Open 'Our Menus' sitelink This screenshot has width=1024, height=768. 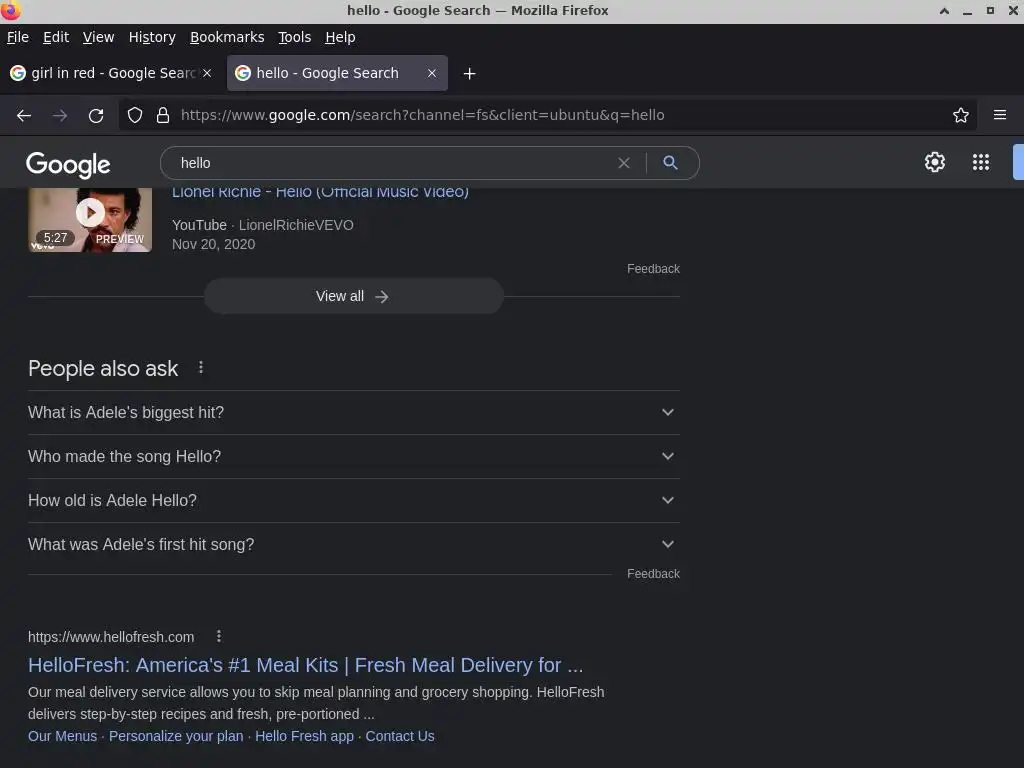coord(62,736)
